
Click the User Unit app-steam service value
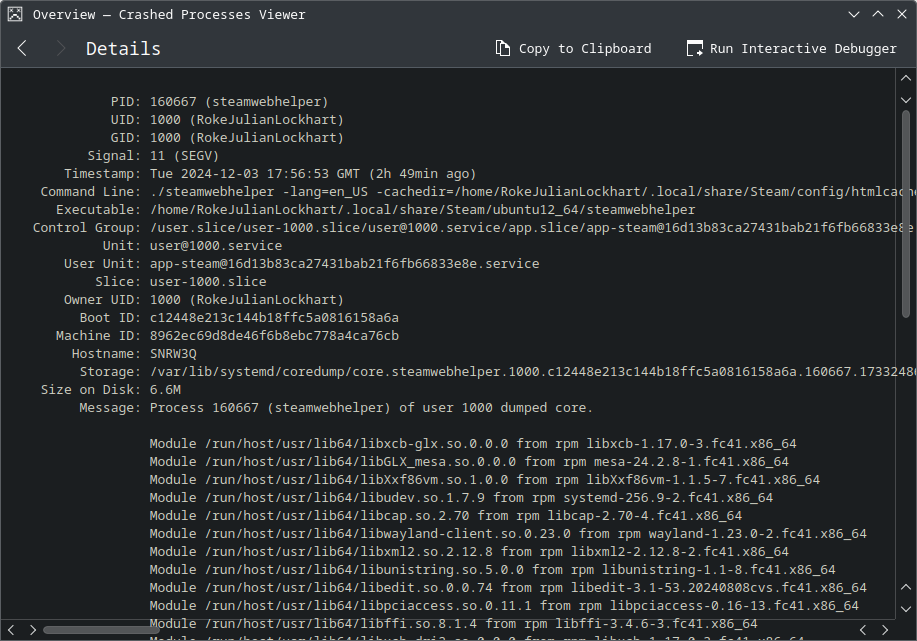point(344,264)
